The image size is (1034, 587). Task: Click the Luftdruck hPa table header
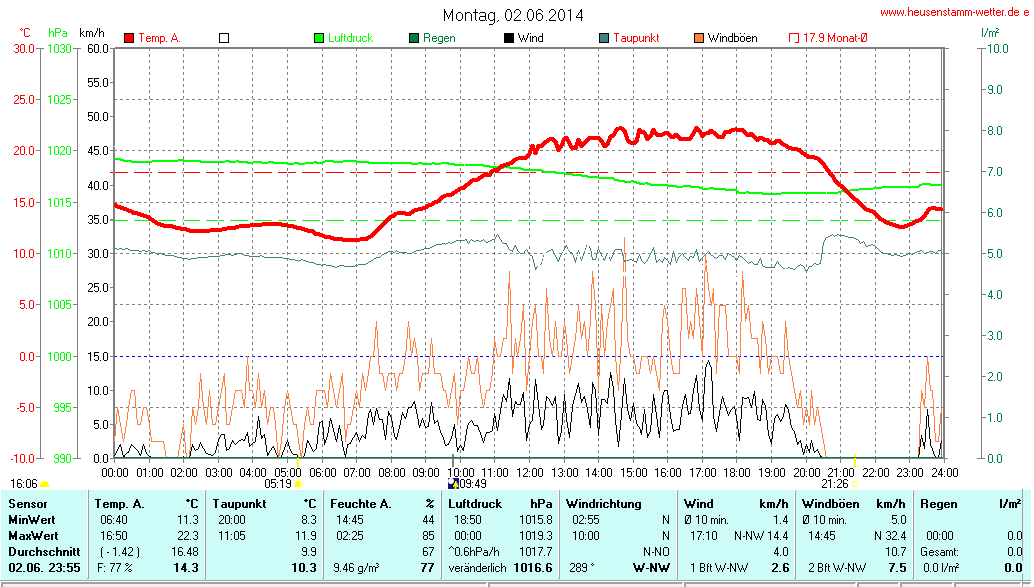pos(500,504)
